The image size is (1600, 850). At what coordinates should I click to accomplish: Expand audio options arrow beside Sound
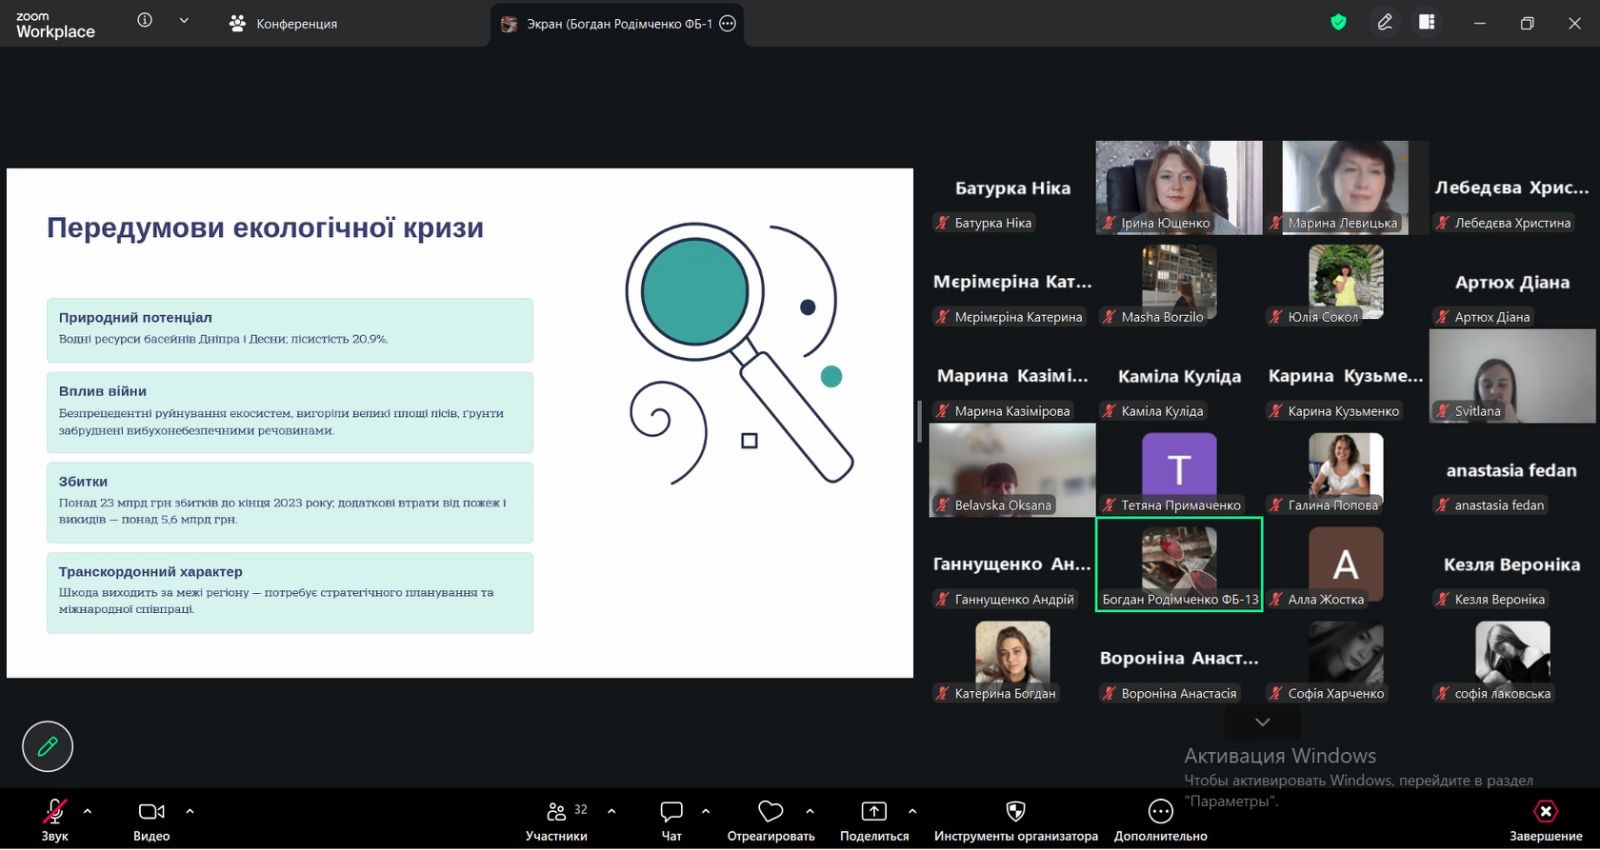tap(88, 811)
